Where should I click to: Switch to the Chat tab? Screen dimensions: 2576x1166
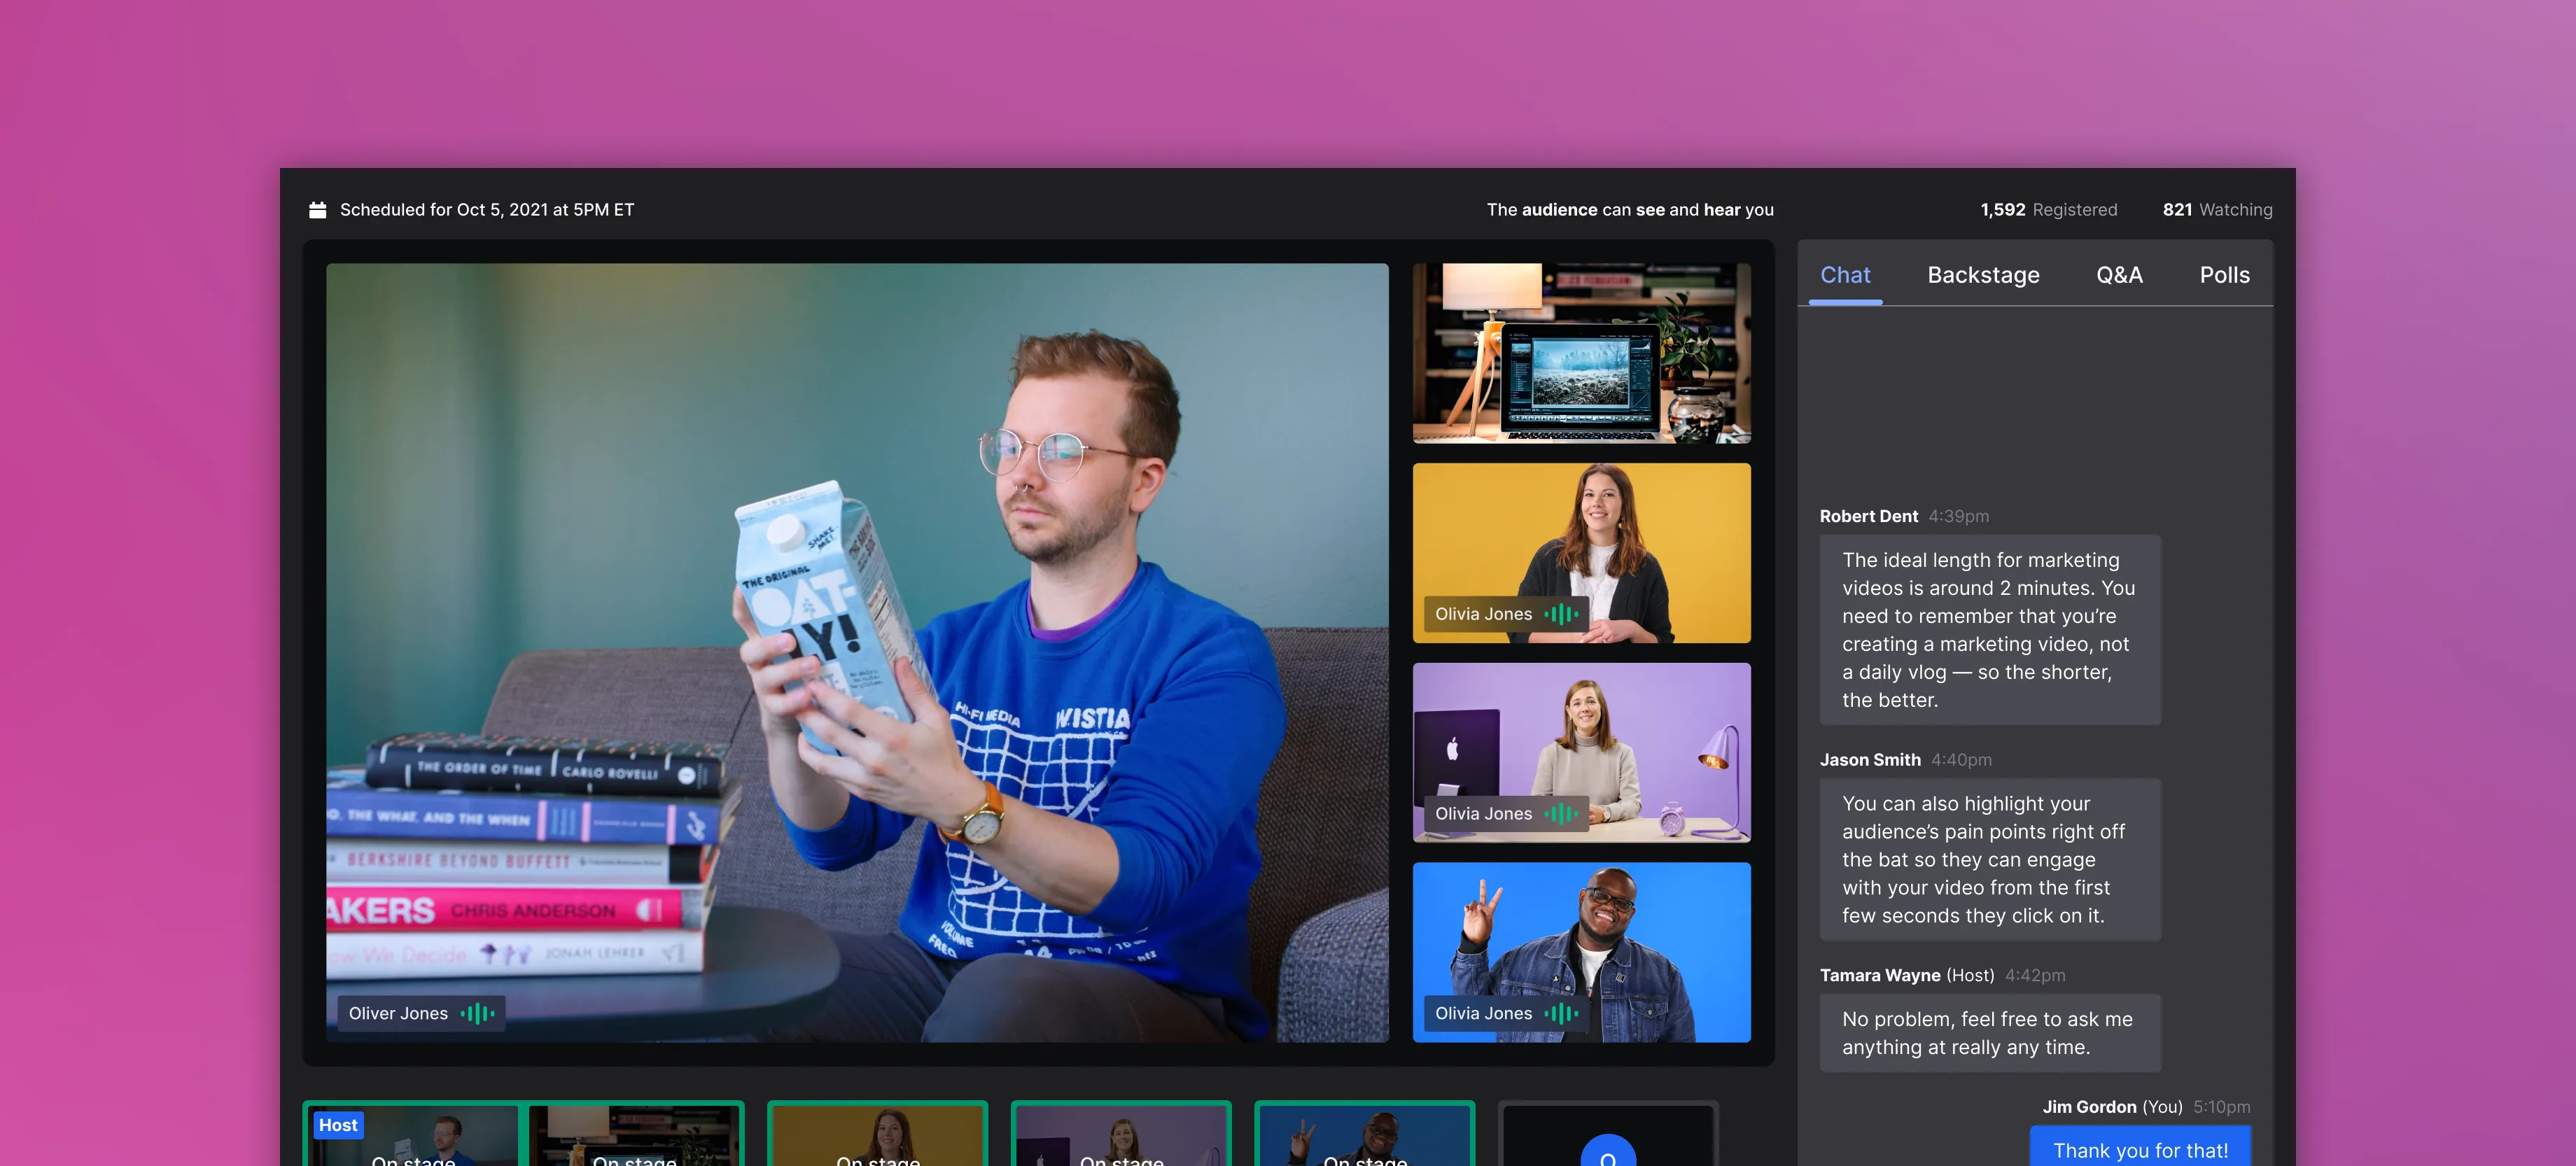click(x=1845, y=275)
